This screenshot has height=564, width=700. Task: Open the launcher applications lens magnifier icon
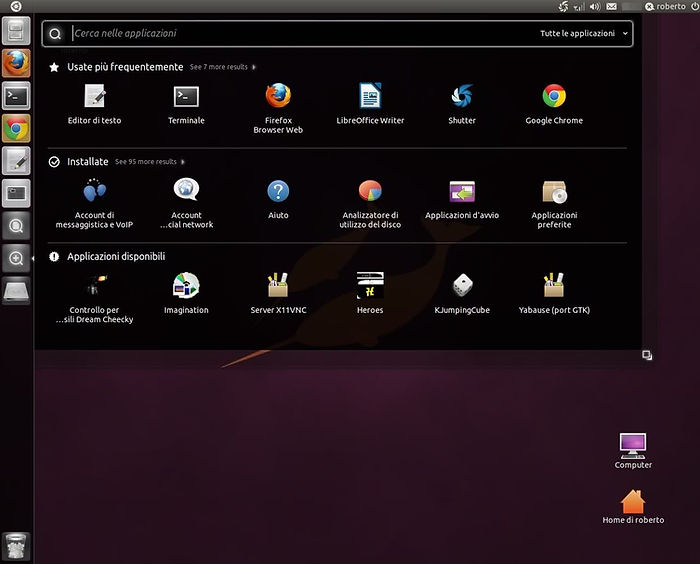(16, 259)
